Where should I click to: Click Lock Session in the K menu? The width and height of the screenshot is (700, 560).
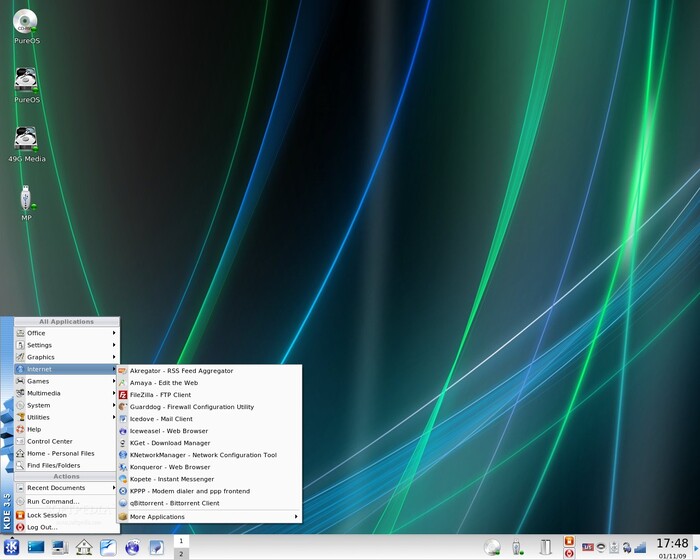click(x=46, y=515)
